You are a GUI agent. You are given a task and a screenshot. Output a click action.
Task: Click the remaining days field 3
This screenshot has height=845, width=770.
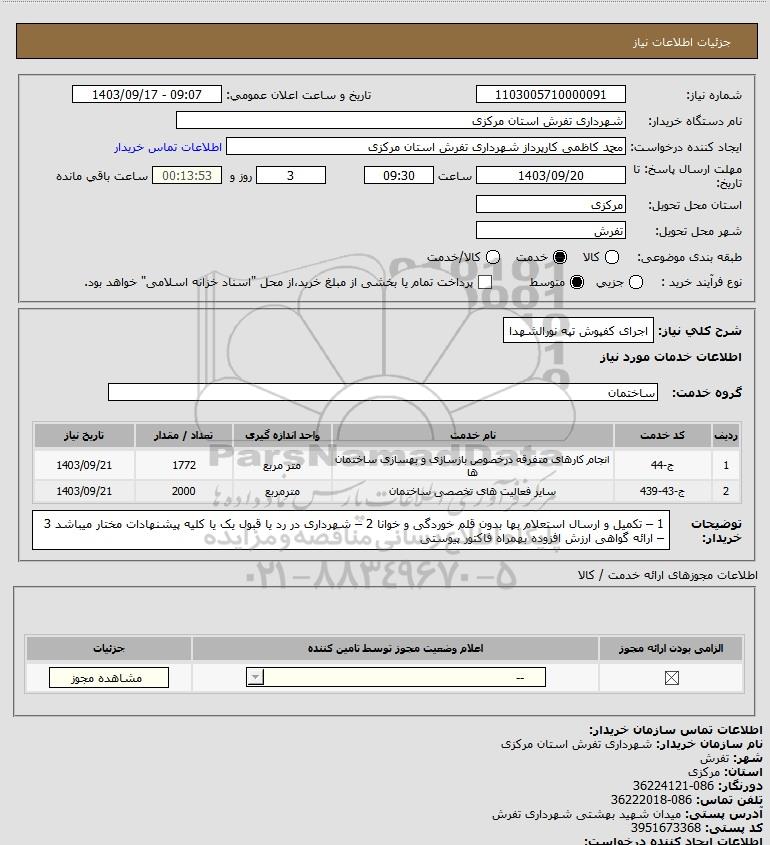(x=290, y=175)
